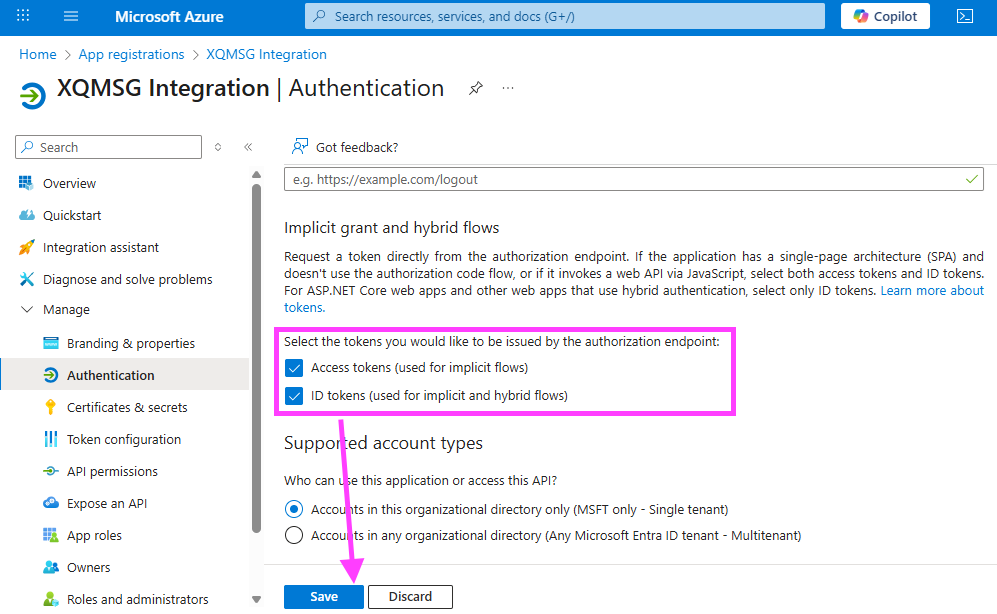Collapse the Manage section in sidebar
Viewport: 997px width, 614px height.
pyautogui.click(x=27, y=310)
